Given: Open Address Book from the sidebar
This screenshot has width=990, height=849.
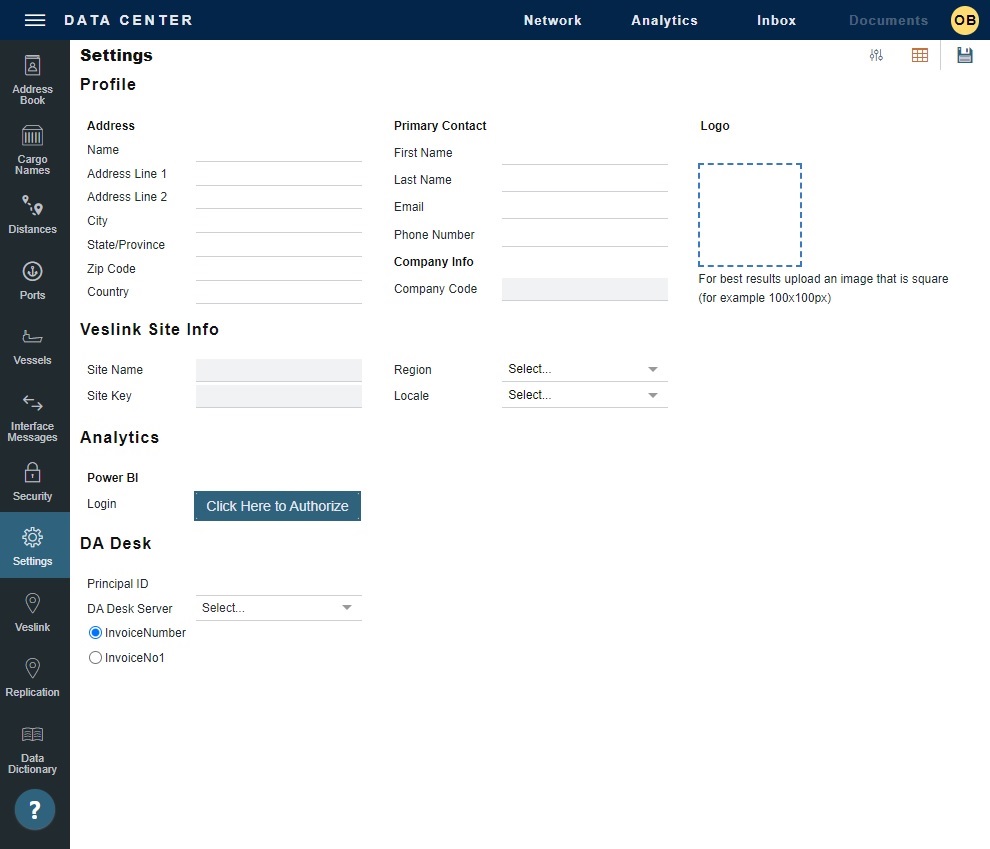Looking at the screenshot, I should pos(33,80).
